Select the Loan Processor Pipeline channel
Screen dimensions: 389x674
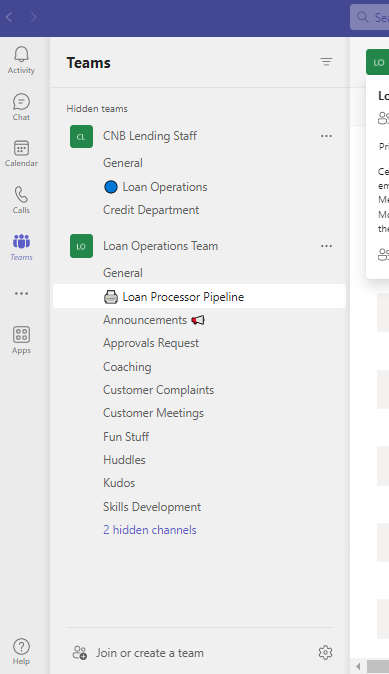[x=199, y=296]
